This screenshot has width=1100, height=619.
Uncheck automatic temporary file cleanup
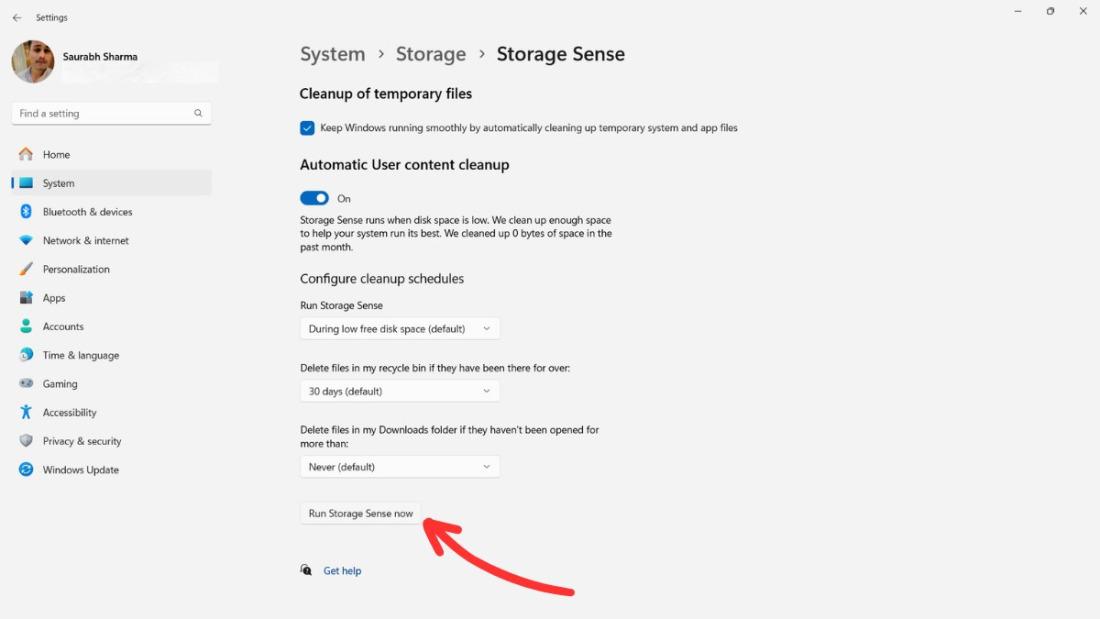click(x=307, y=128)
